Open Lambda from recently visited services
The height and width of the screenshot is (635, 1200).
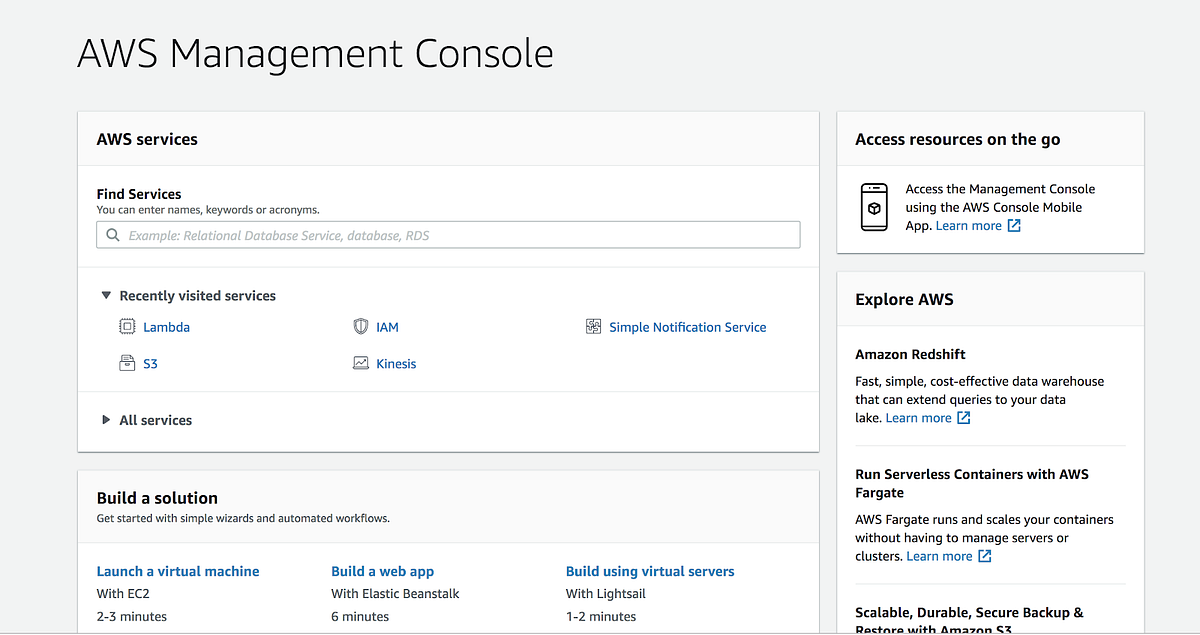point(166,326)
